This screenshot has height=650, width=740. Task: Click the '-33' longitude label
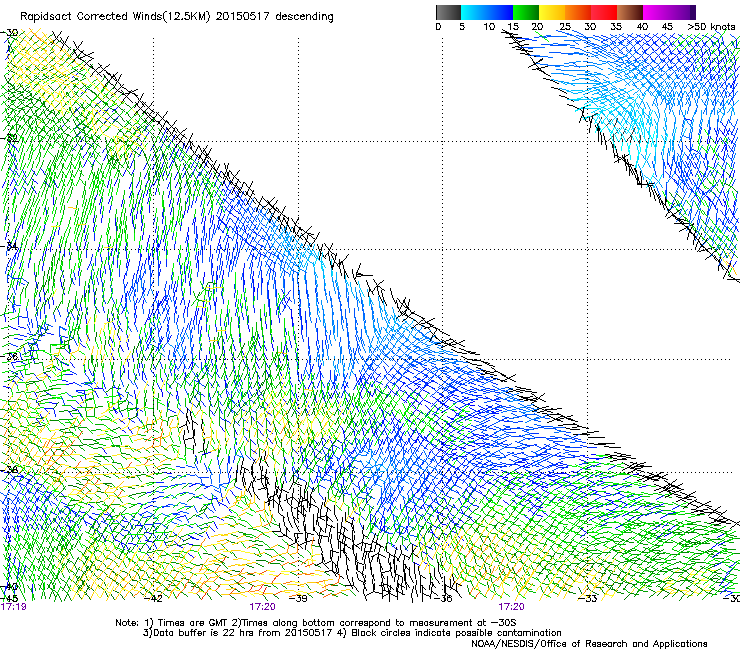[588, 599]
